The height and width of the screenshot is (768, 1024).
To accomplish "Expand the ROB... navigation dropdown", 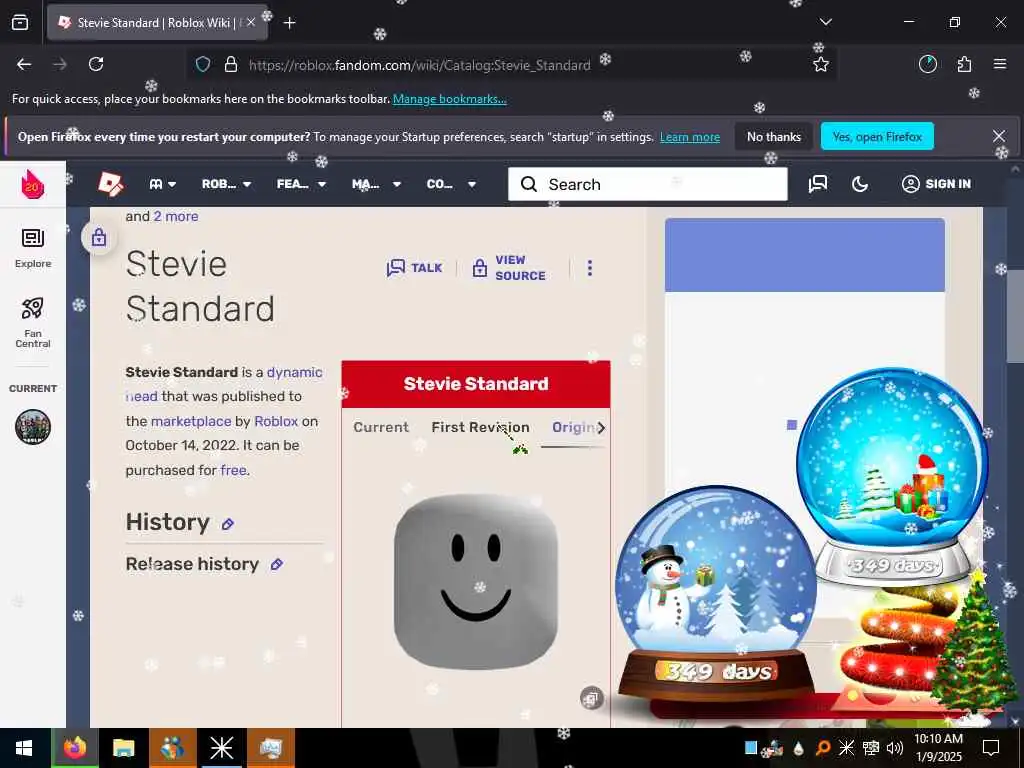I will point(226,184).
